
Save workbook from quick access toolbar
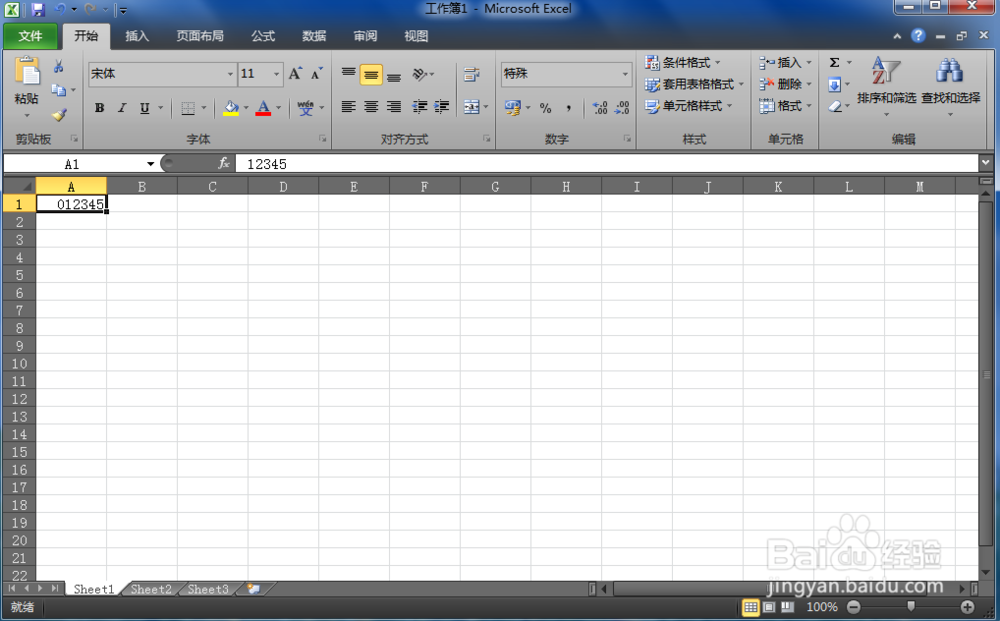pyautogui.click(x=38, y=9)
